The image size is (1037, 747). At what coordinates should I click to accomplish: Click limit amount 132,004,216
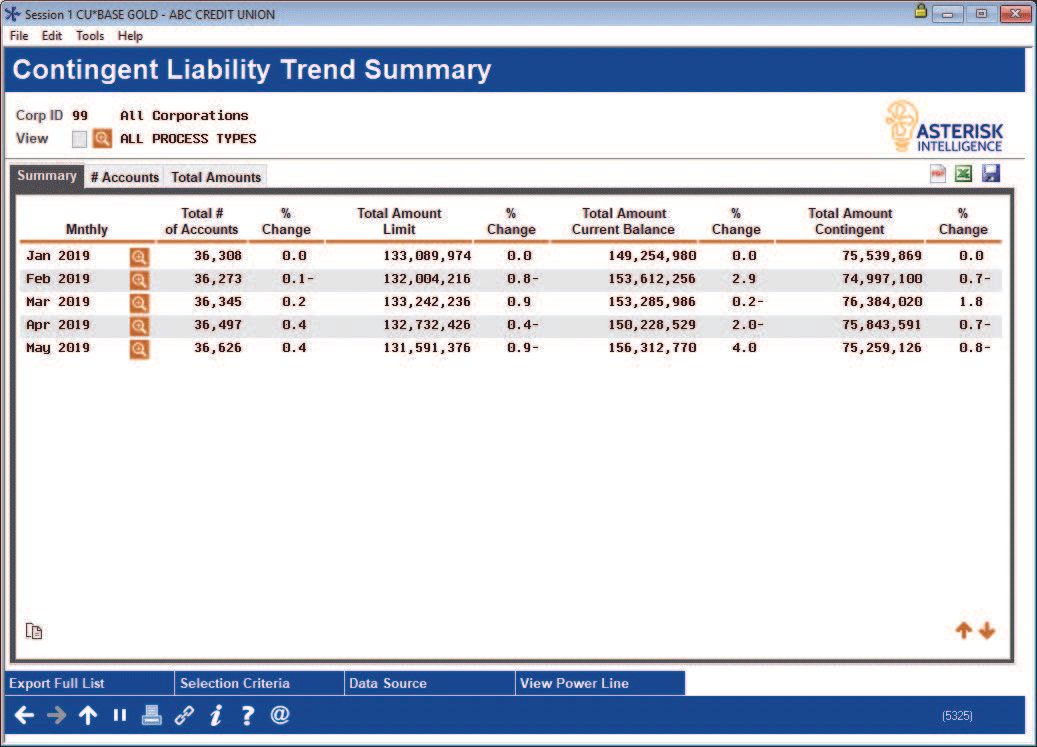point(427,279)
